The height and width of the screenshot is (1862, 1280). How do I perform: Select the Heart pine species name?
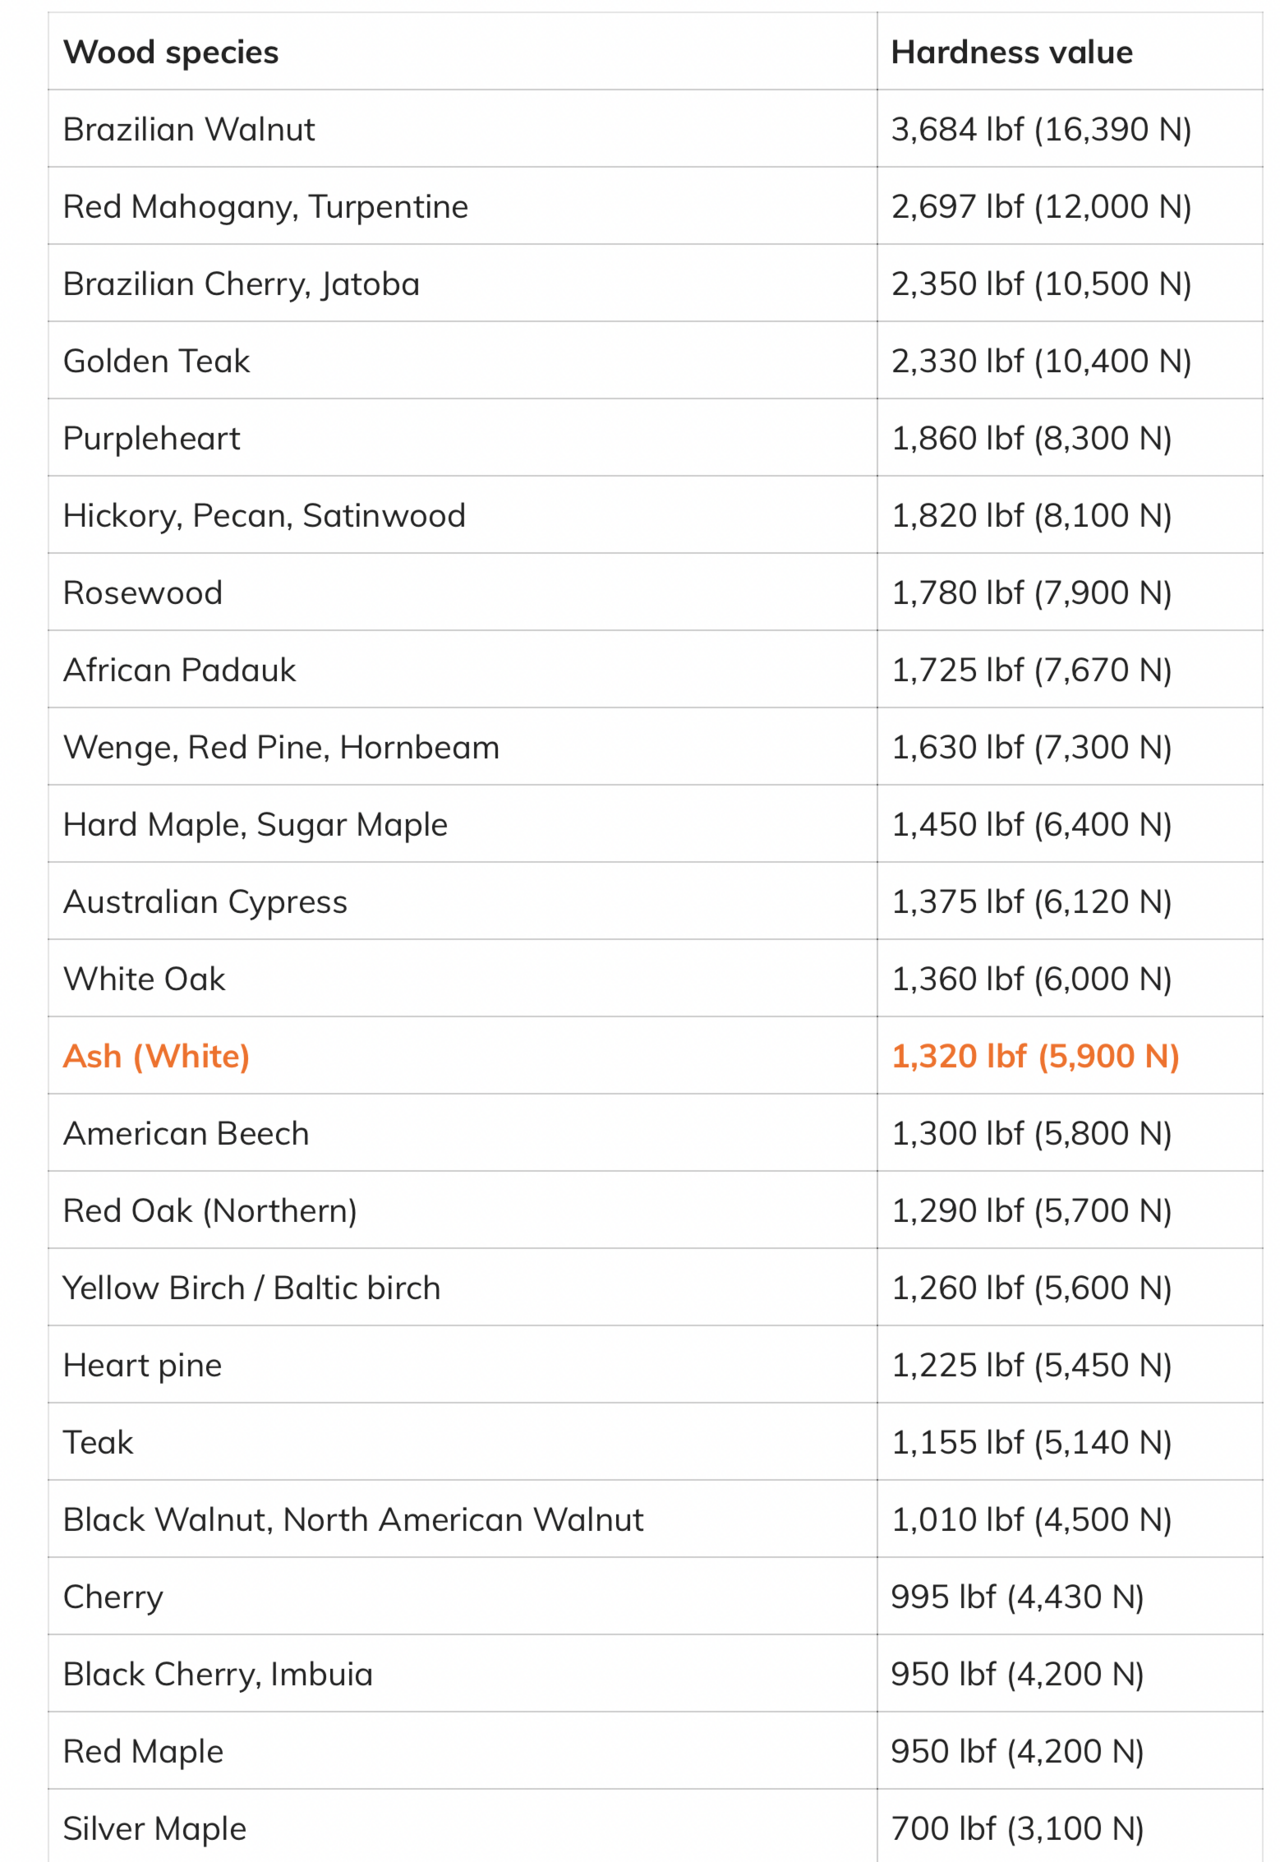(x=142, y=1365)
